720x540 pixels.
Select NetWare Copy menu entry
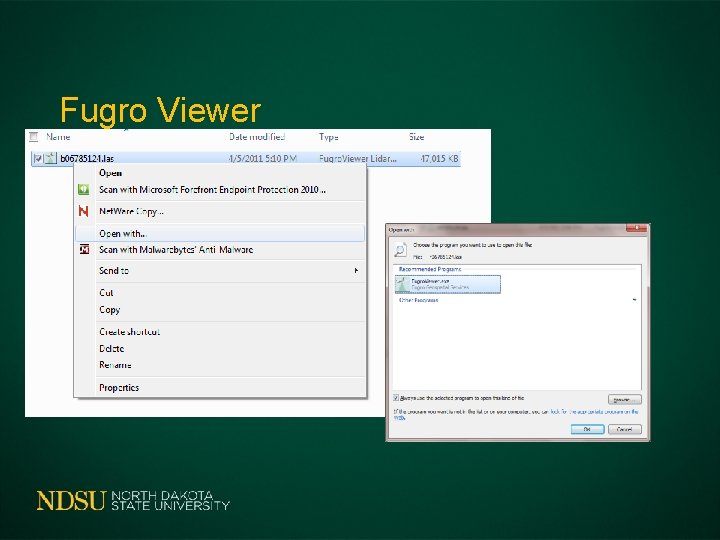coord(131,211)
